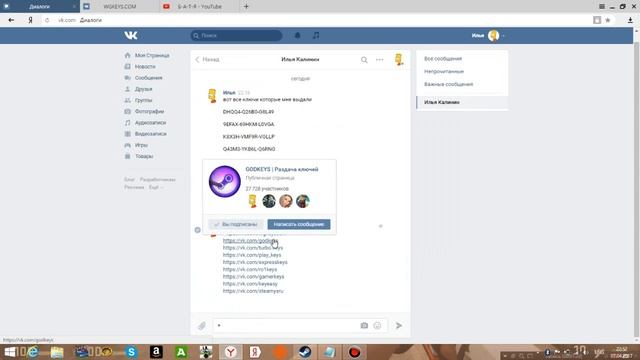
Task: Click the VK logo in header
Action: pyautogui.click(x=131, y=36)
